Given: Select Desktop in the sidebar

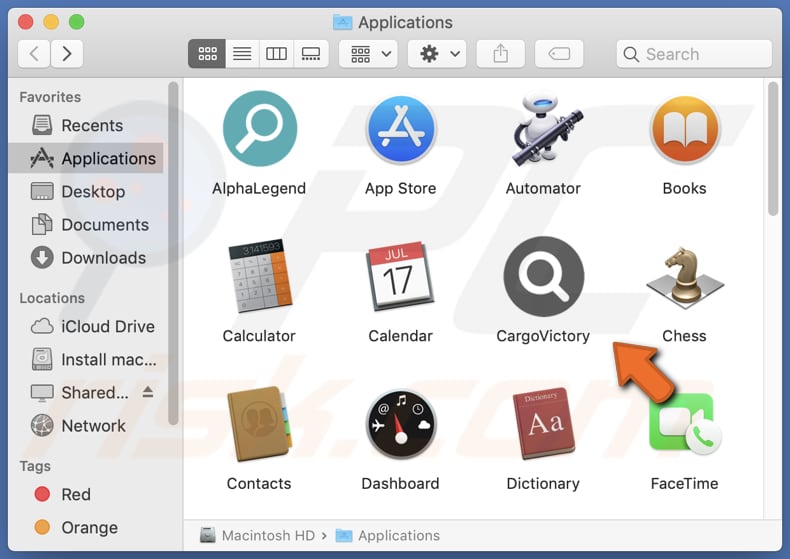Looking at the screenshot, I should (x=86, y=192).
